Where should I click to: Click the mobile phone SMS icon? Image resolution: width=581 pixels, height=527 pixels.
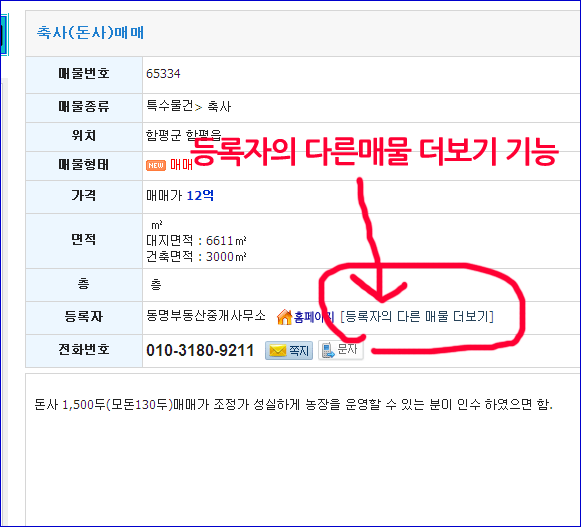(328, 350)
